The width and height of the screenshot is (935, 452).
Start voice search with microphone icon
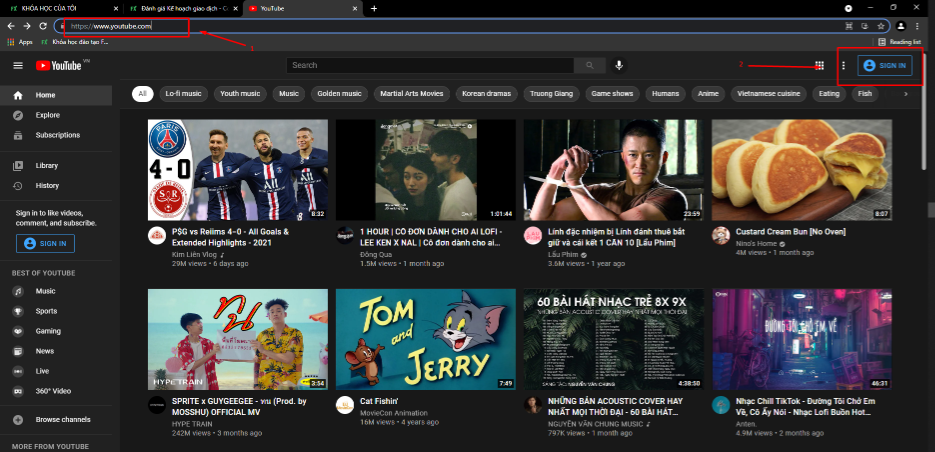(x=619, y=65)
